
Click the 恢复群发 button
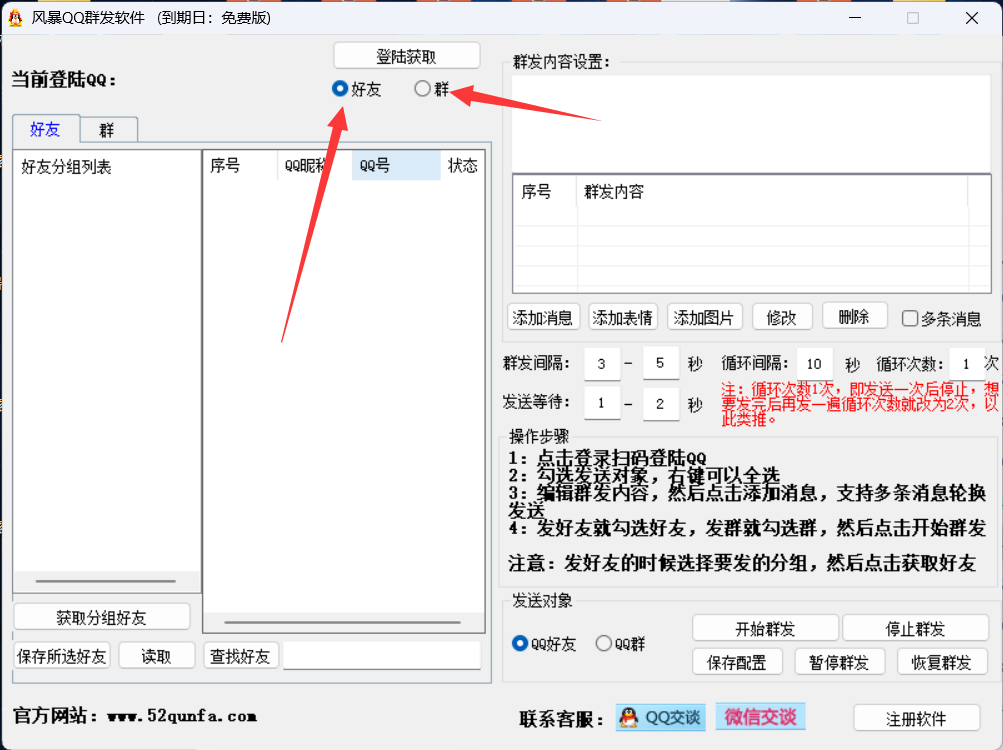pyautogui.click(x=942, y=662)
